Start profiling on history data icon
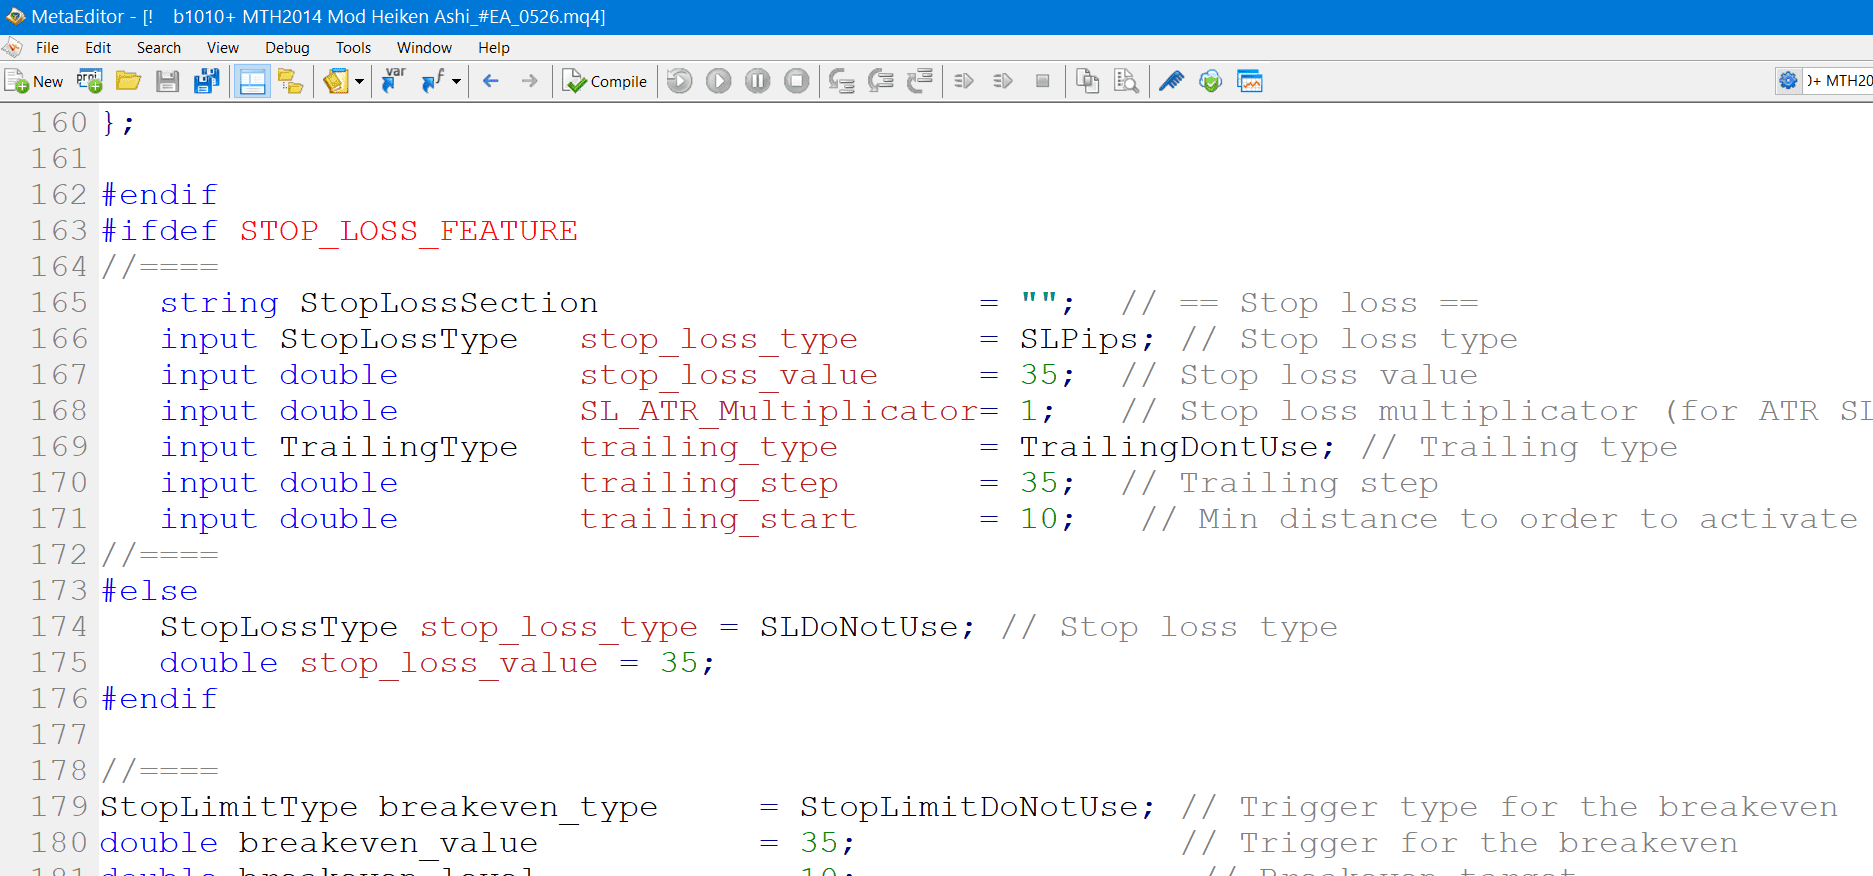 pyautogui.click(x=1003, y=81)
